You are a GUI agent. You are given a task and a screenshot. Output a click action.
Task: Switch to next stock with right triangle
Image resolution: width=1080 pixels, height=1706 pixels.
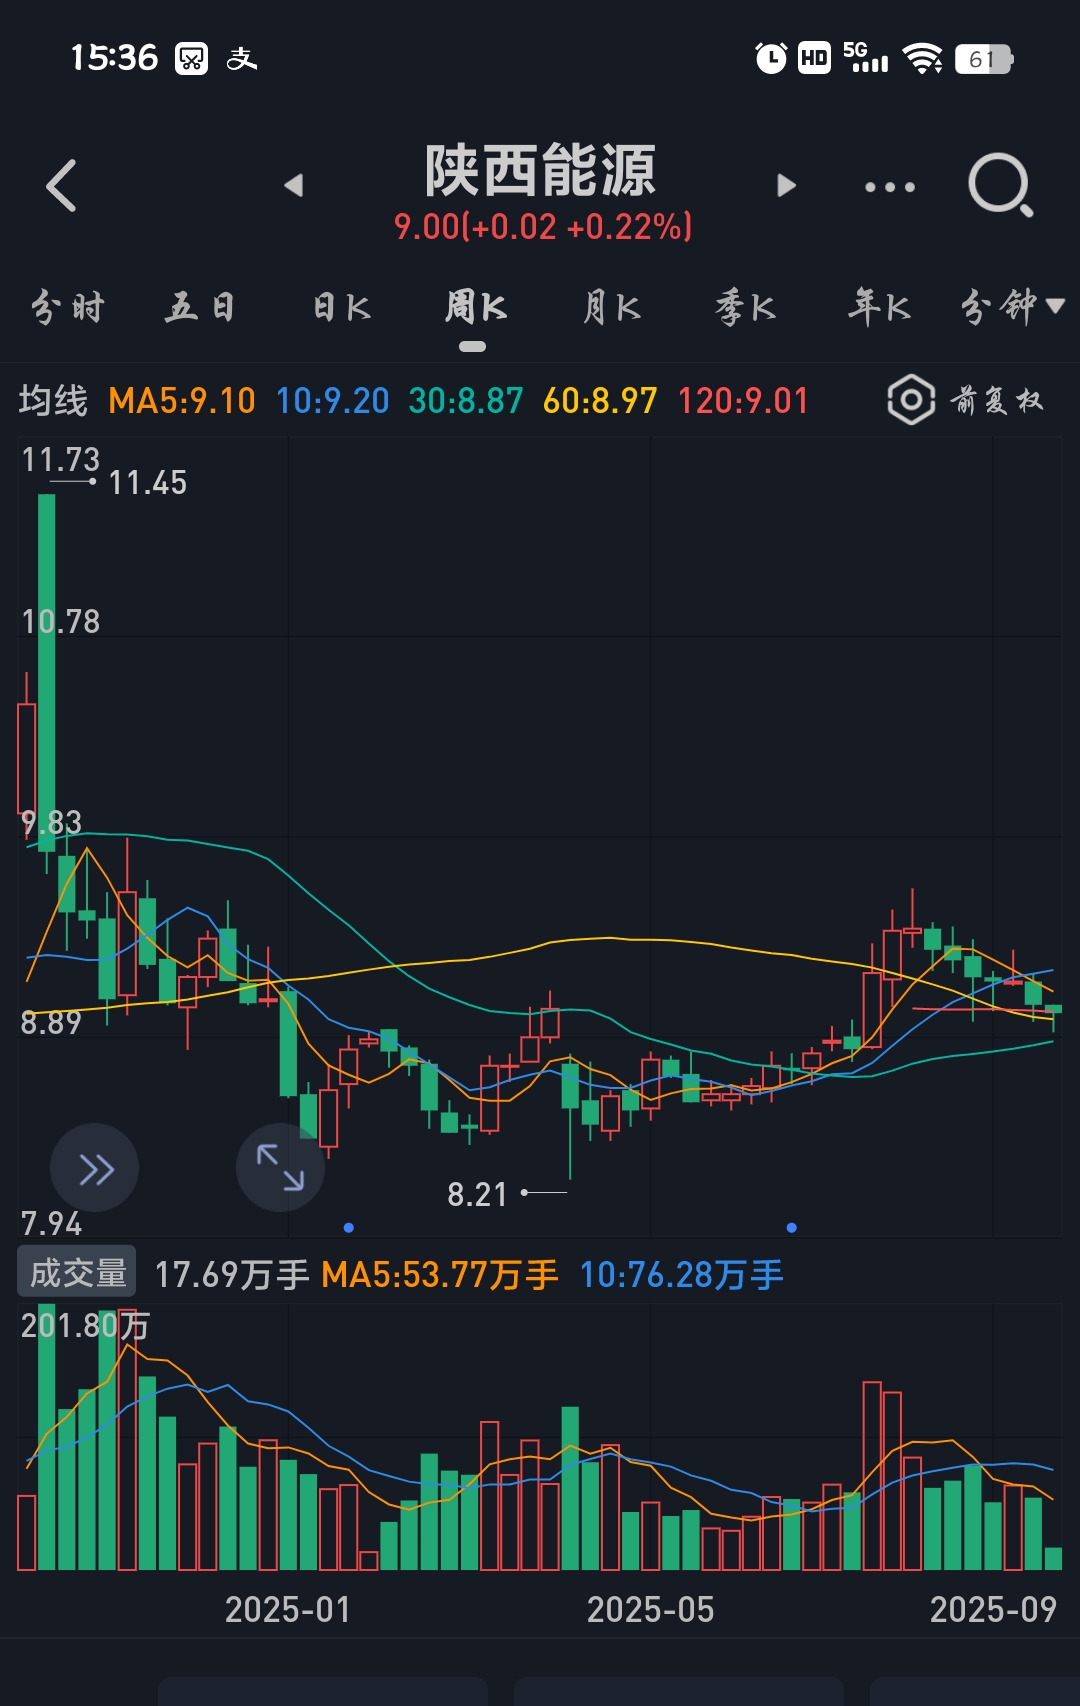(x=787, y=185)
